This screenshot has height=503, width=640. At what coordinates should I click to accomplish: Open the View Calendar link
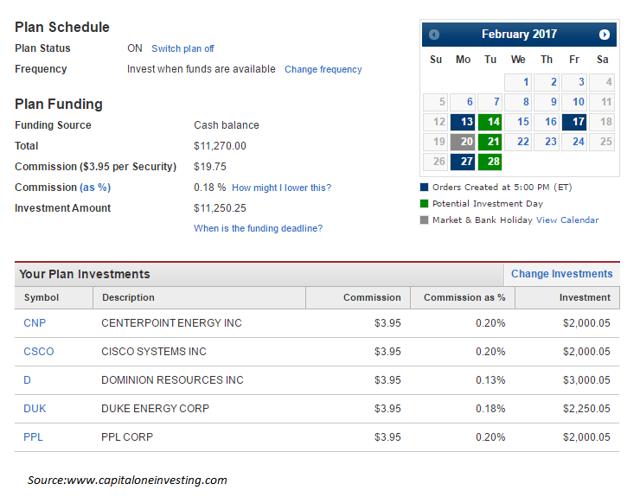click(567, 220)
